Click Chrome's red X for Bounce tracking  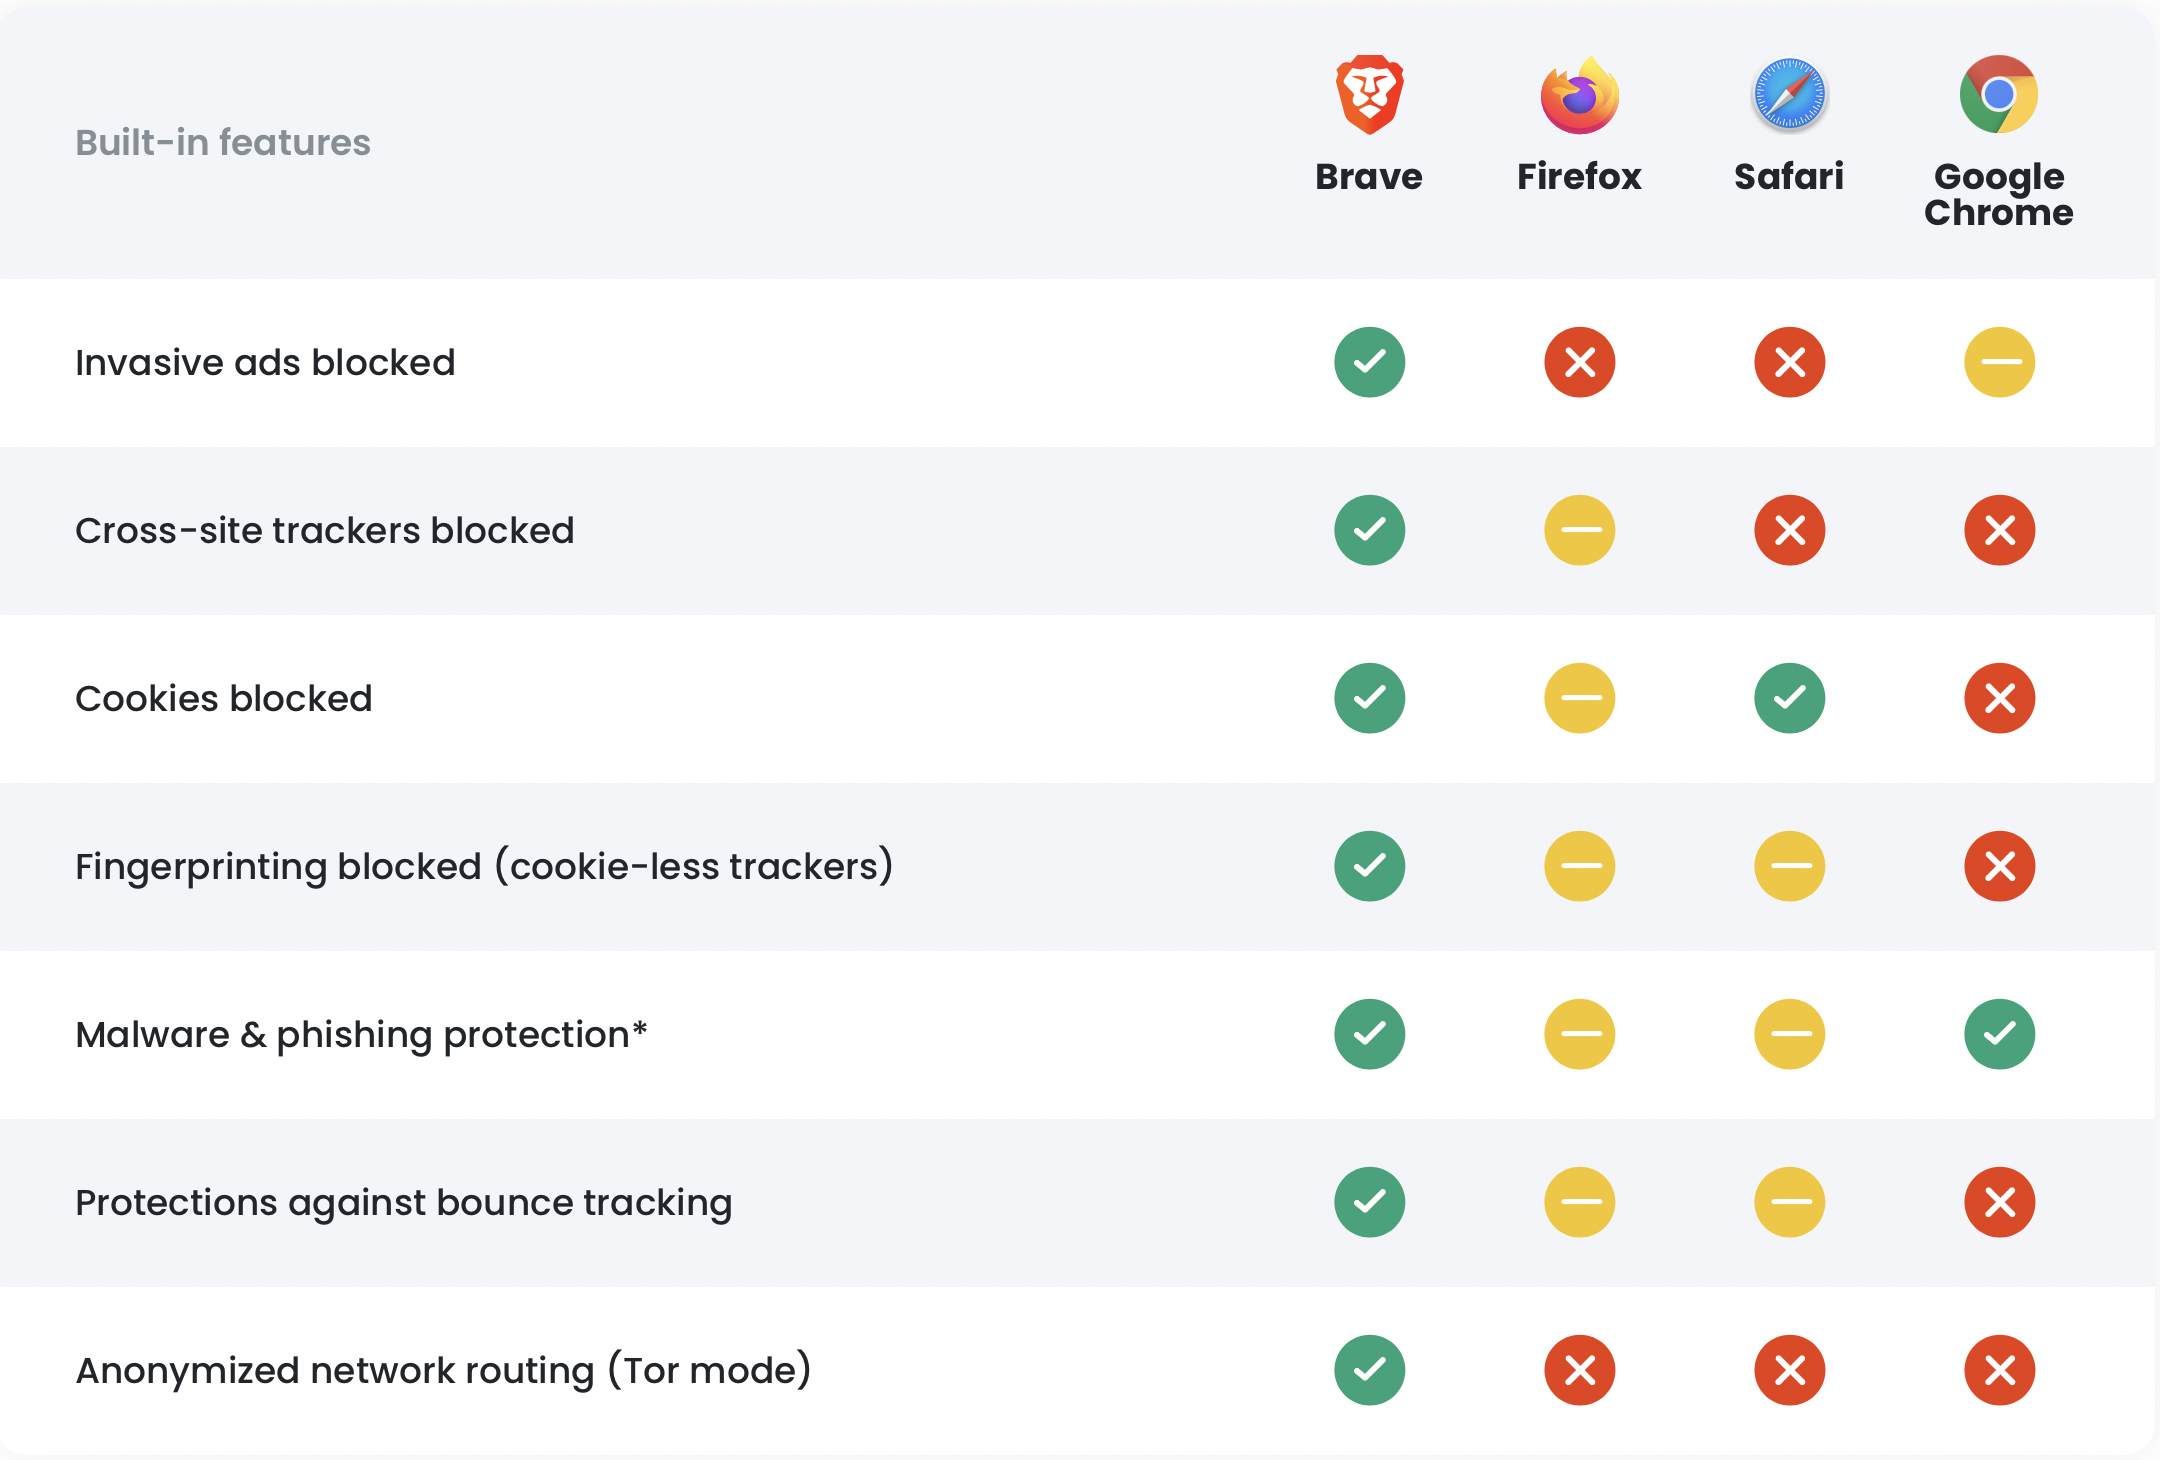(x=1999, y=1202)
